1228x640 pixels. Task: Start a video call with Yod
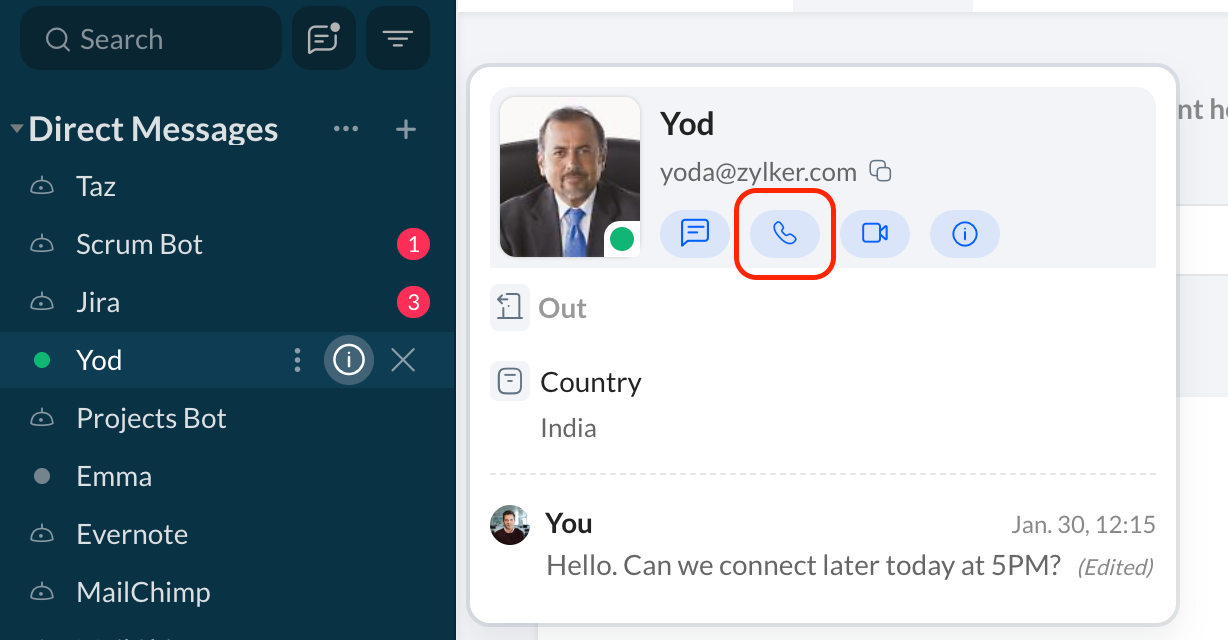(x=875, y=234)
